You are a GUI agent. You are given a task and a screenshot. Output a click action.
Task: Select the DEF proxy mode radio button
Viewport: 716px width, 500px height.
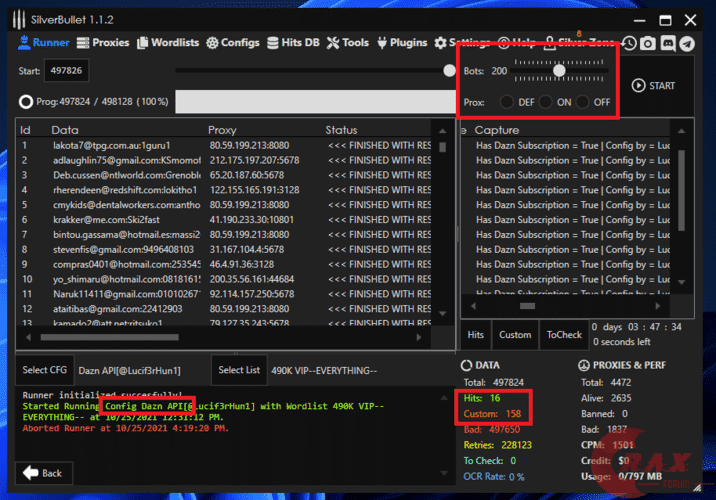(507, 102)
